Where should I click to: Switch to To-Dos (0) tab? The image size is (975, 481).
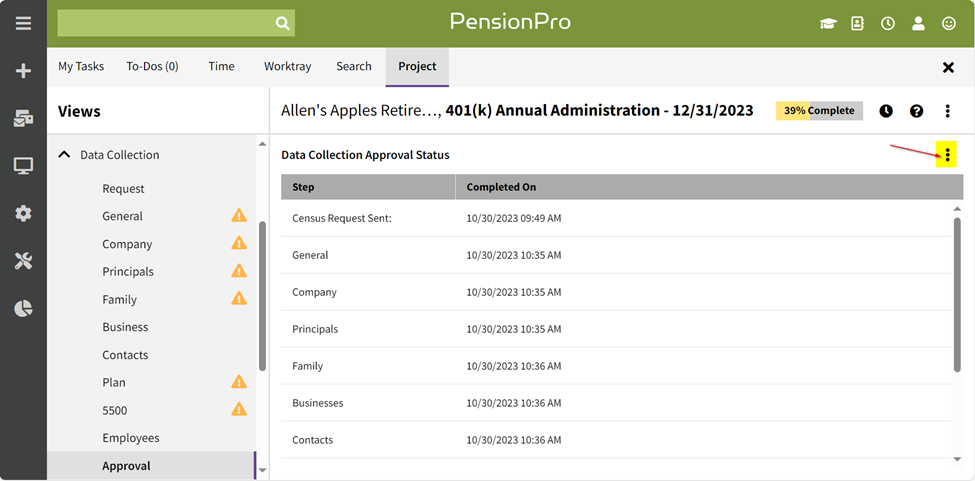[x=152, y=66]
